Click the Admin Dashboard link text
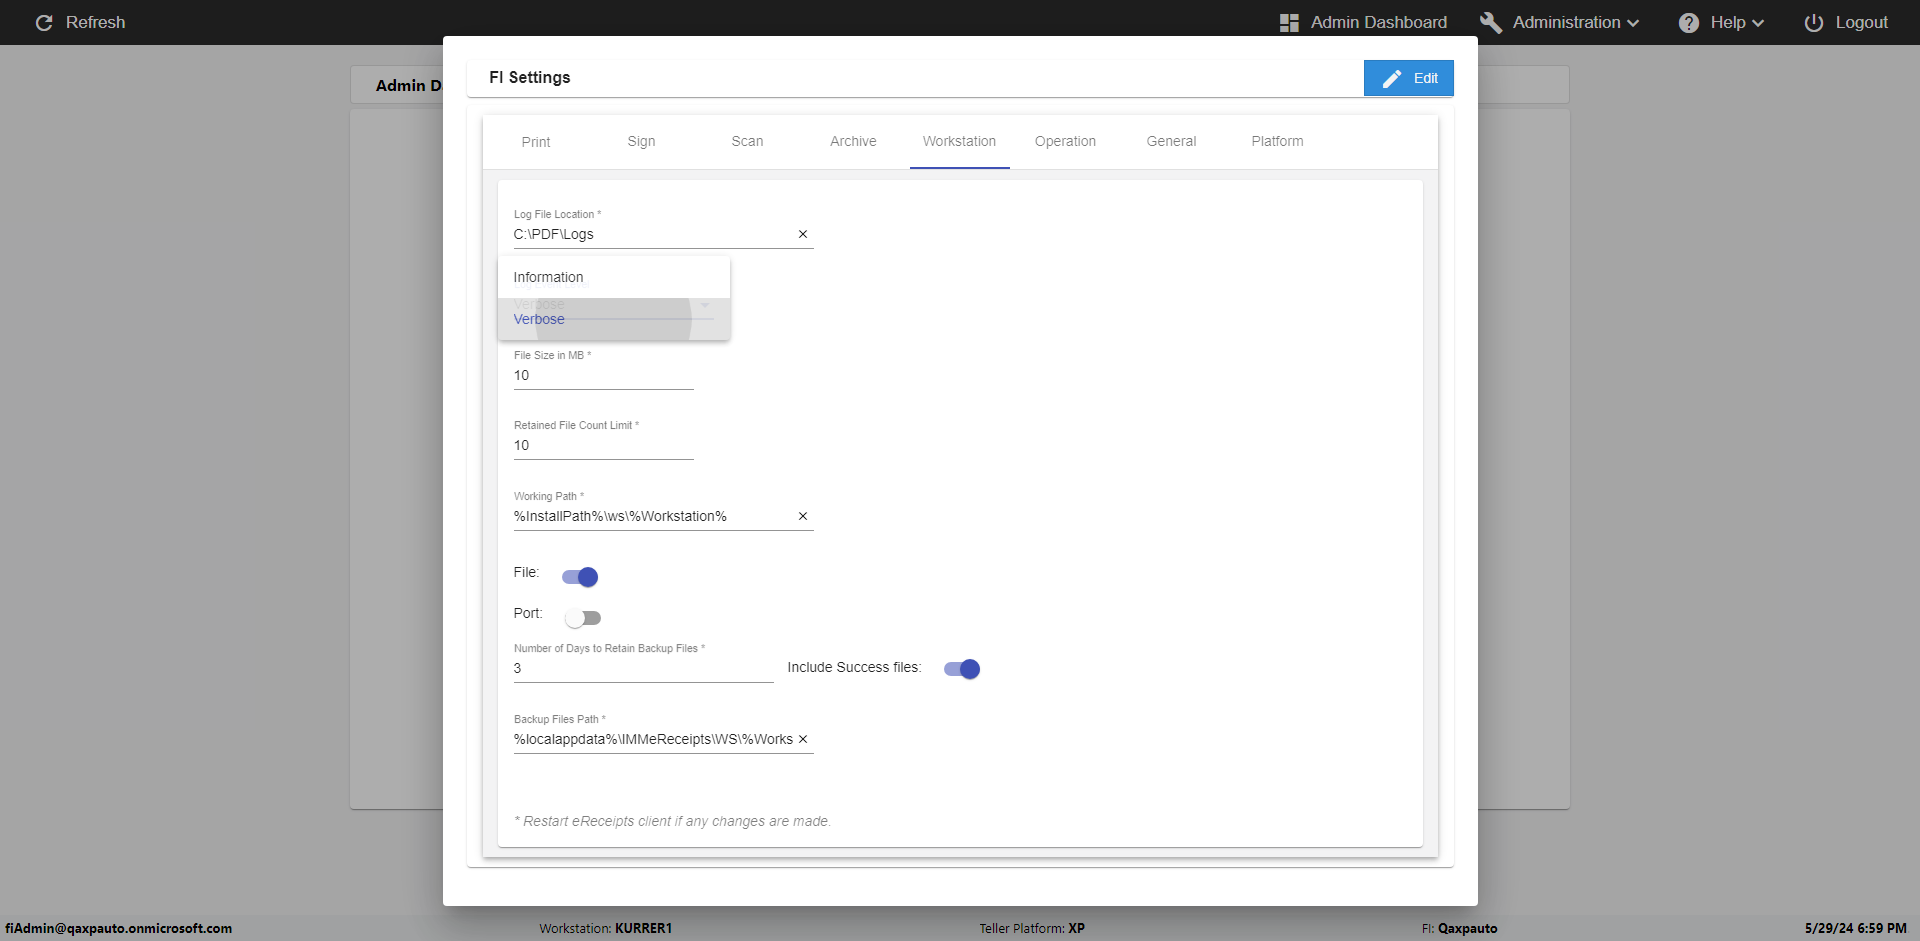Screen dimensions: 1920x941 coord(1379,23)
